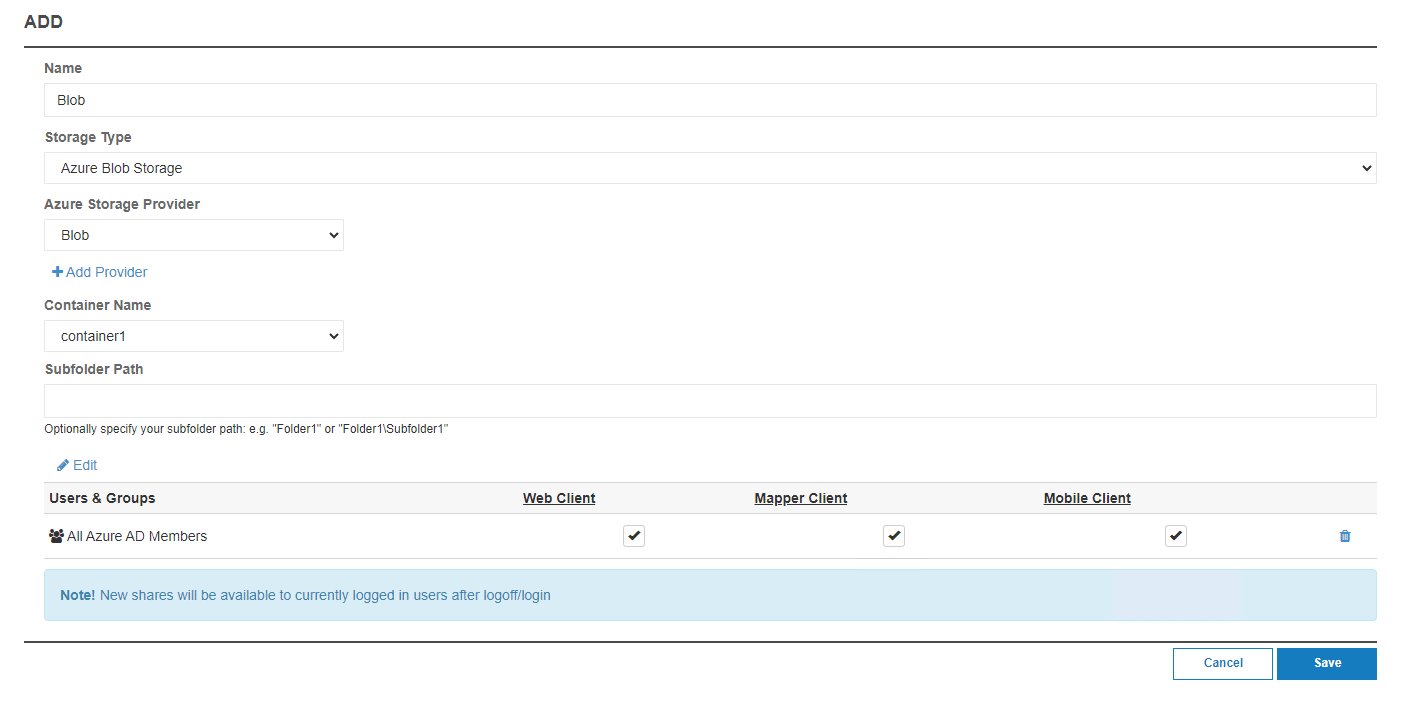Focus the Name text field
This screenshot has height=724, width=1402.
710,100
